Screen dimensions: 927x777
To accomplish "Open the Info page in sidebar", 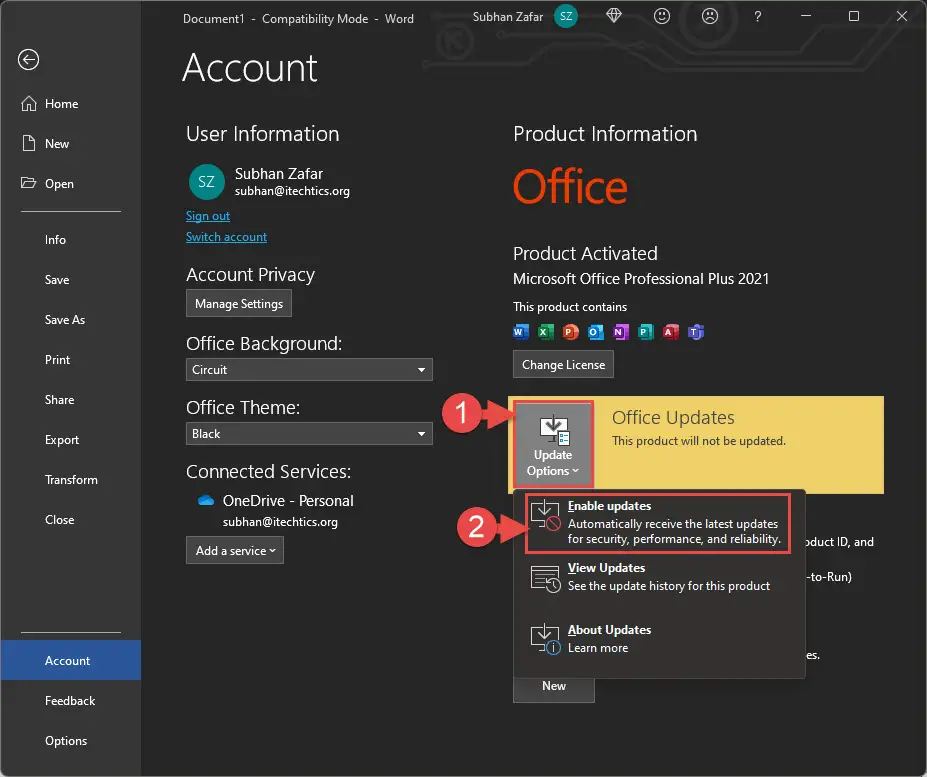I will click(55, 239).
